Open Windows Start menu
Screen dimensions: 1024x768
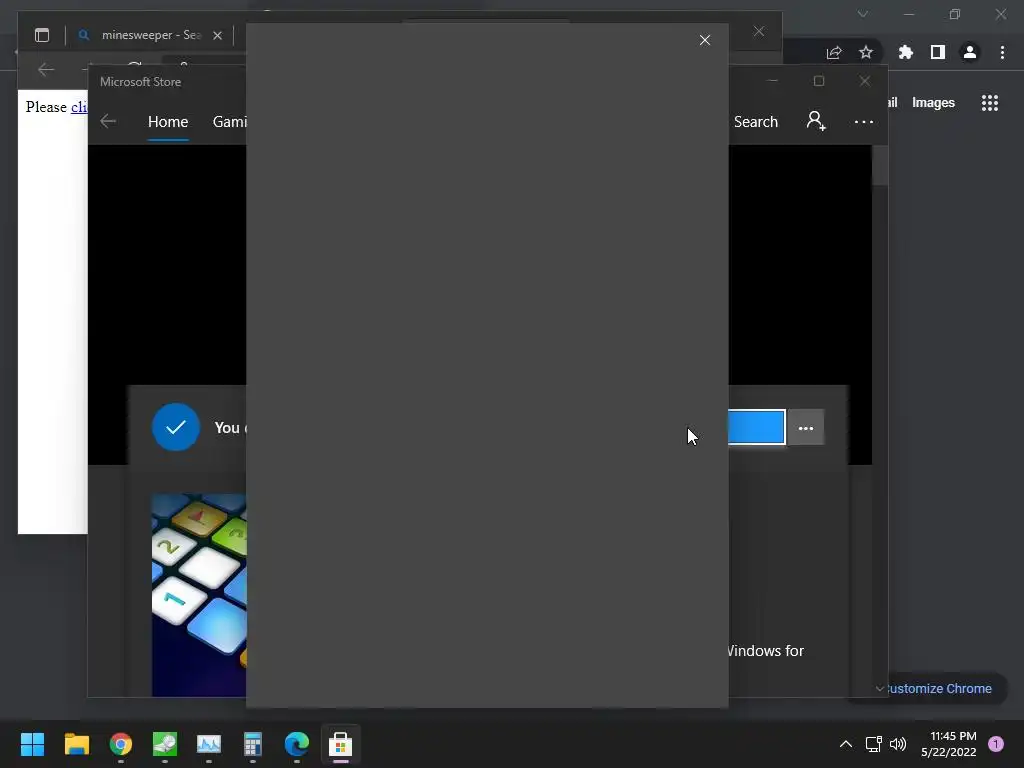tap(32, 744)
